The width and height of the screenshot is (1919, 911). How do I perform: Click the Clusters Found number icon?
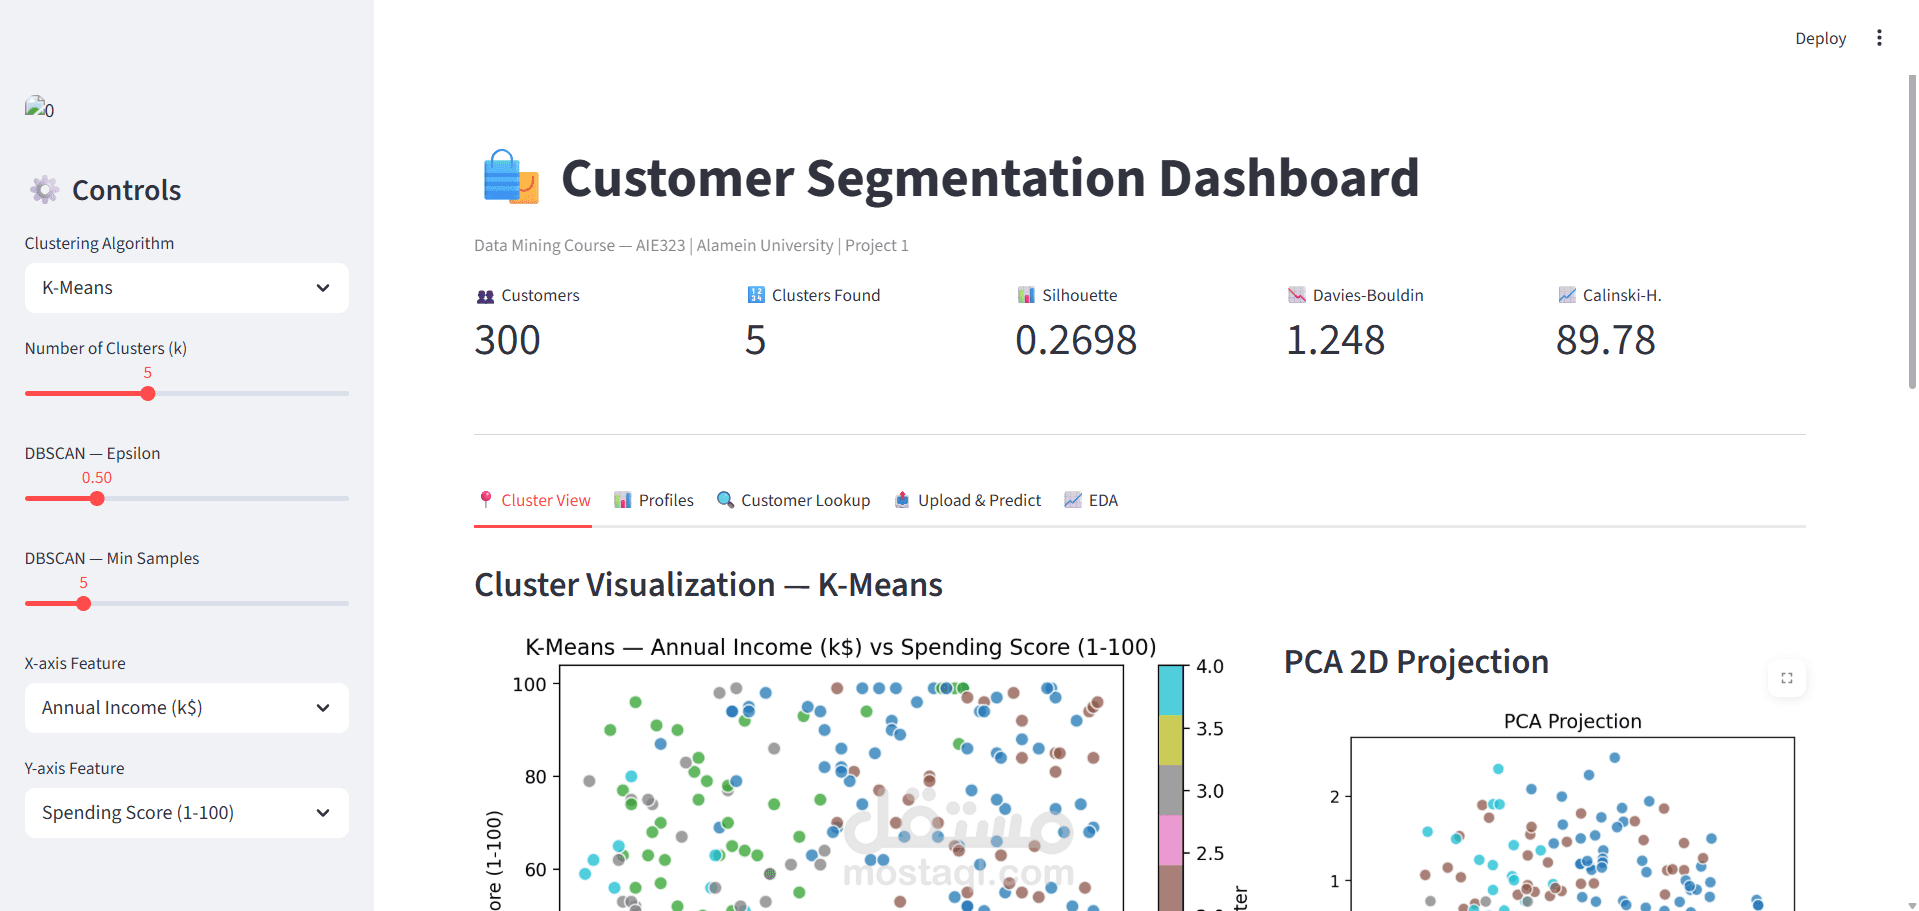pyautogui.click(x=756, y=295)
